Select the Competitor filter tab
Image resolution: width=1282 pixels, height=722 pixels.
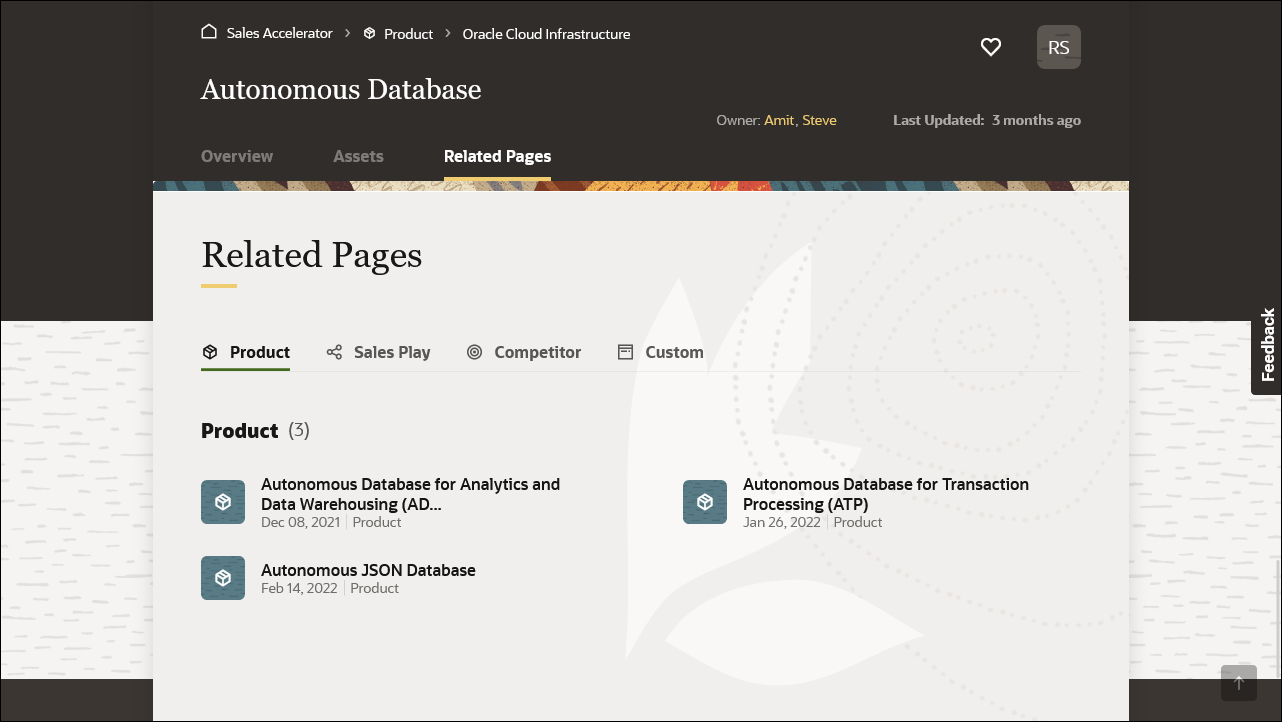click(537, 352)
